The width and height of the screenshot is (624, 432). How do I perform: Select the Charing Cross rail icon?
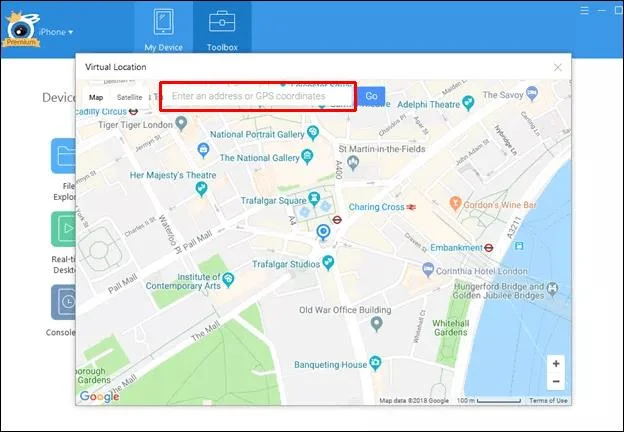411,207
